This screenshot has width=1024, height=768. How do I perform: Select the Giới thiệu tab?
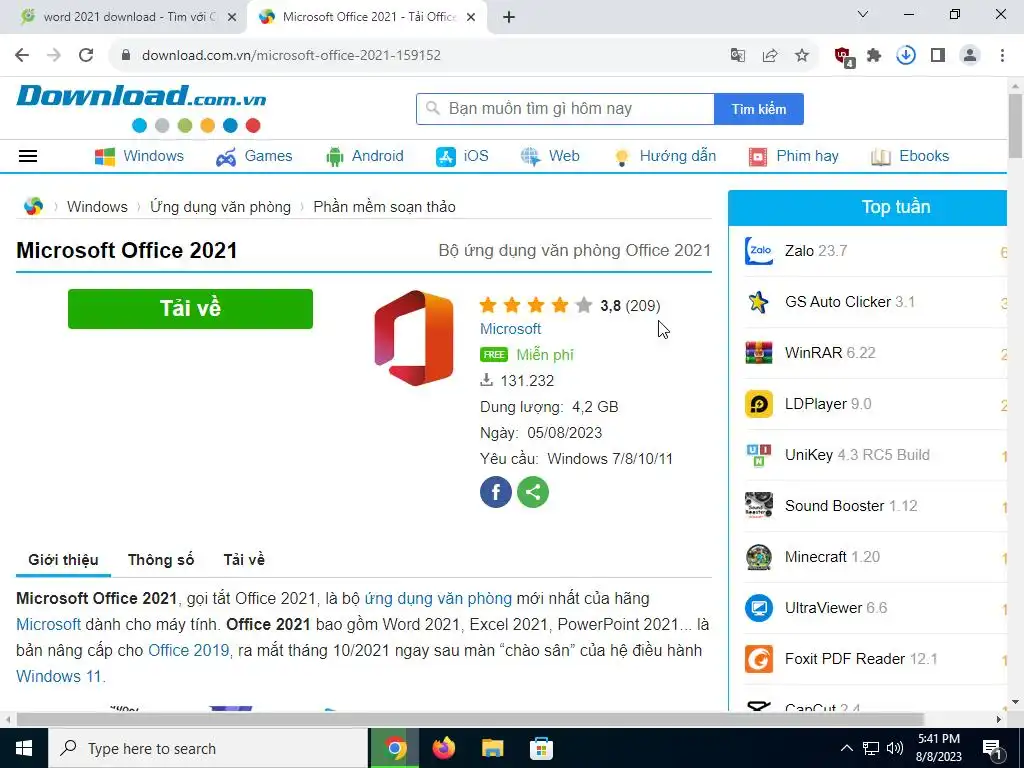coord(63,560)
